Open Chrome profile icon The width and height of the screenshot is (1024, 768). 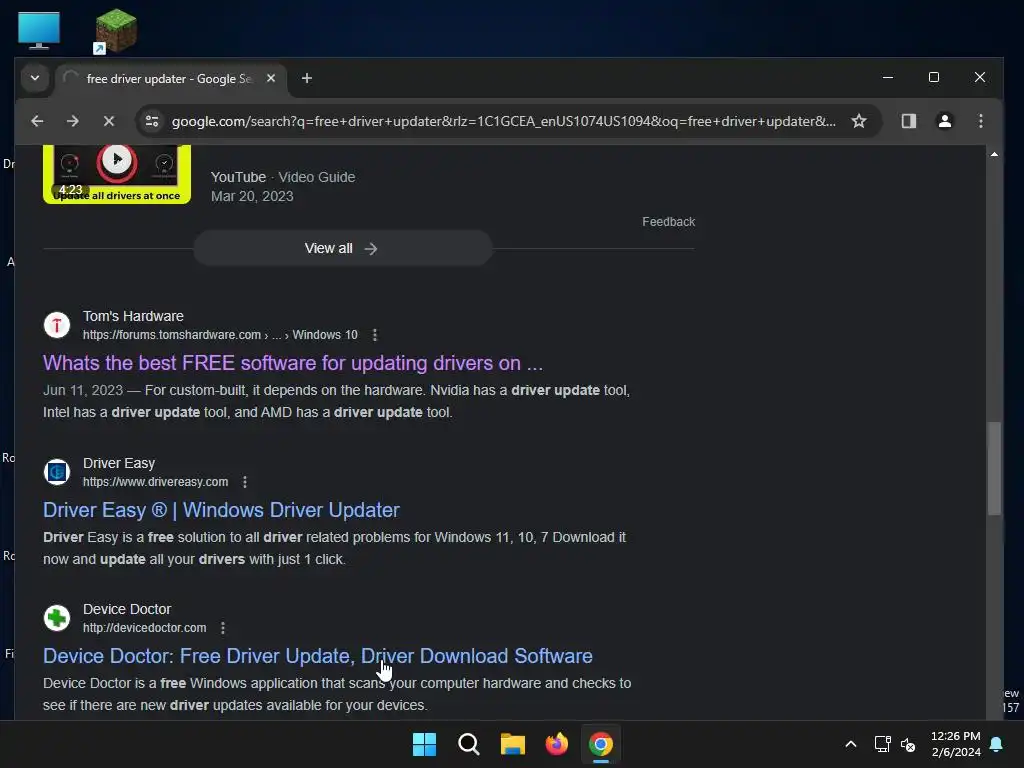tap(944, 121)
